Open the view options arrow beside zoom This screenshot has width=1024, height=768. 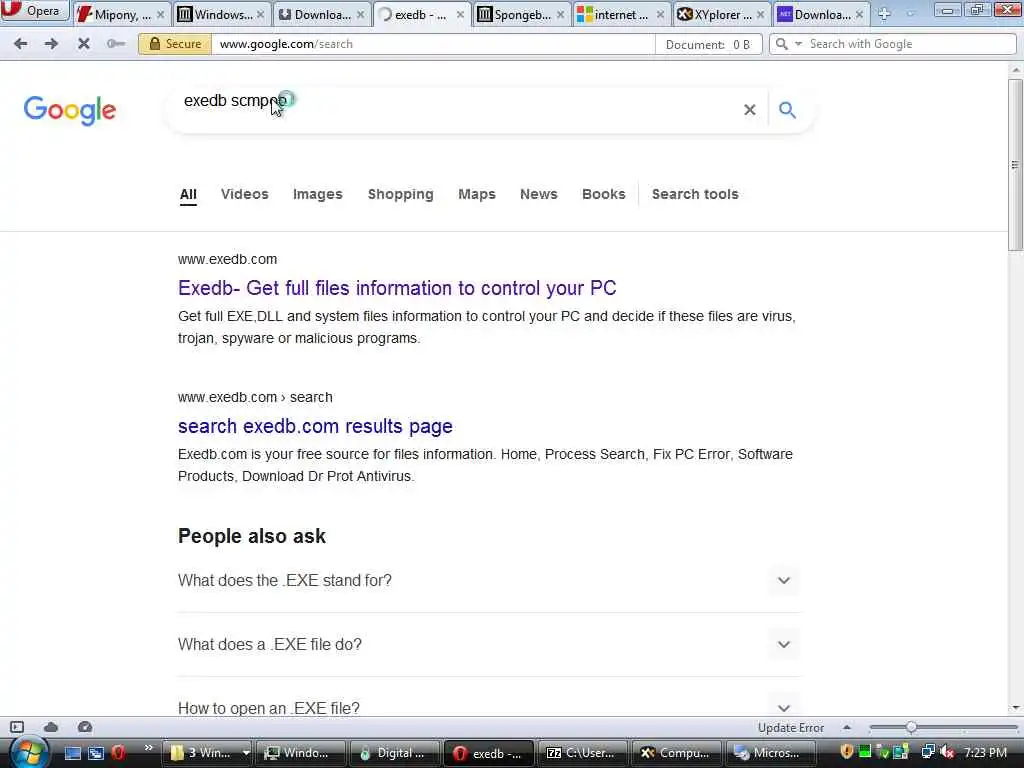[847, 727]
